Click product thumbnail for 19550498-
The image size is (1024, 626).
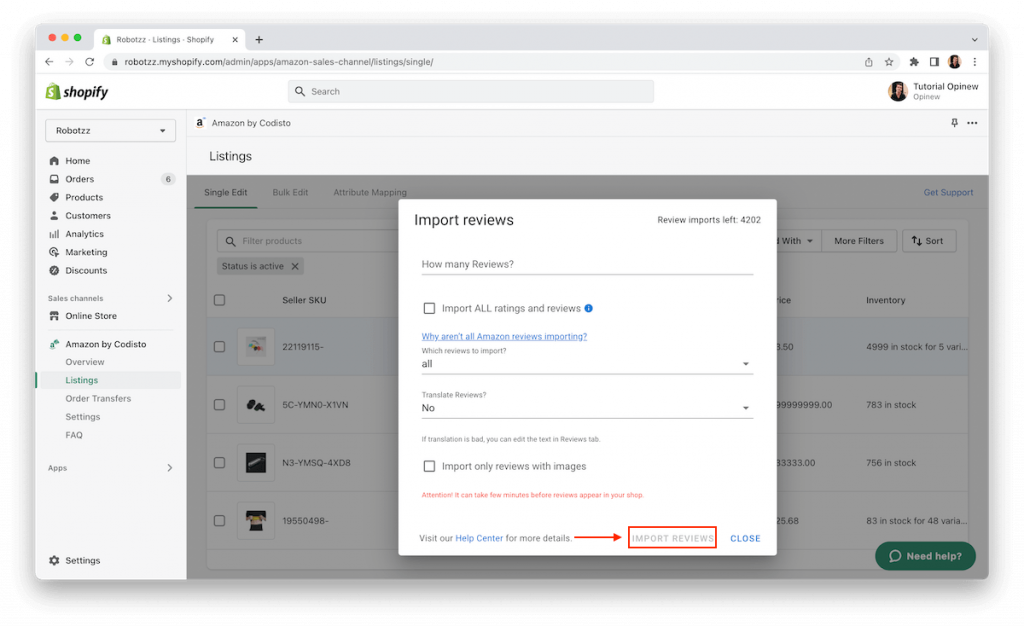click(x=255, y=521)
